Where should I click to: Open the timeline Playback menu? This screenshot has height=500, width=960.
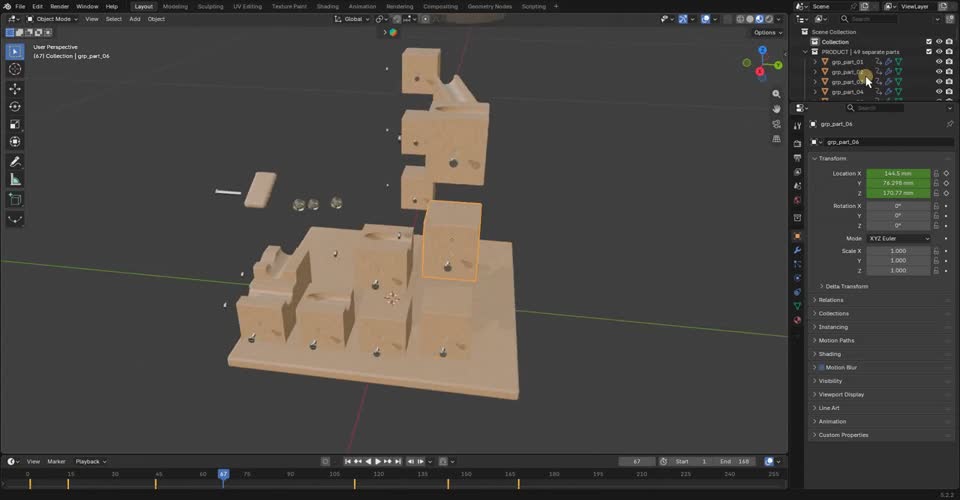91,461
